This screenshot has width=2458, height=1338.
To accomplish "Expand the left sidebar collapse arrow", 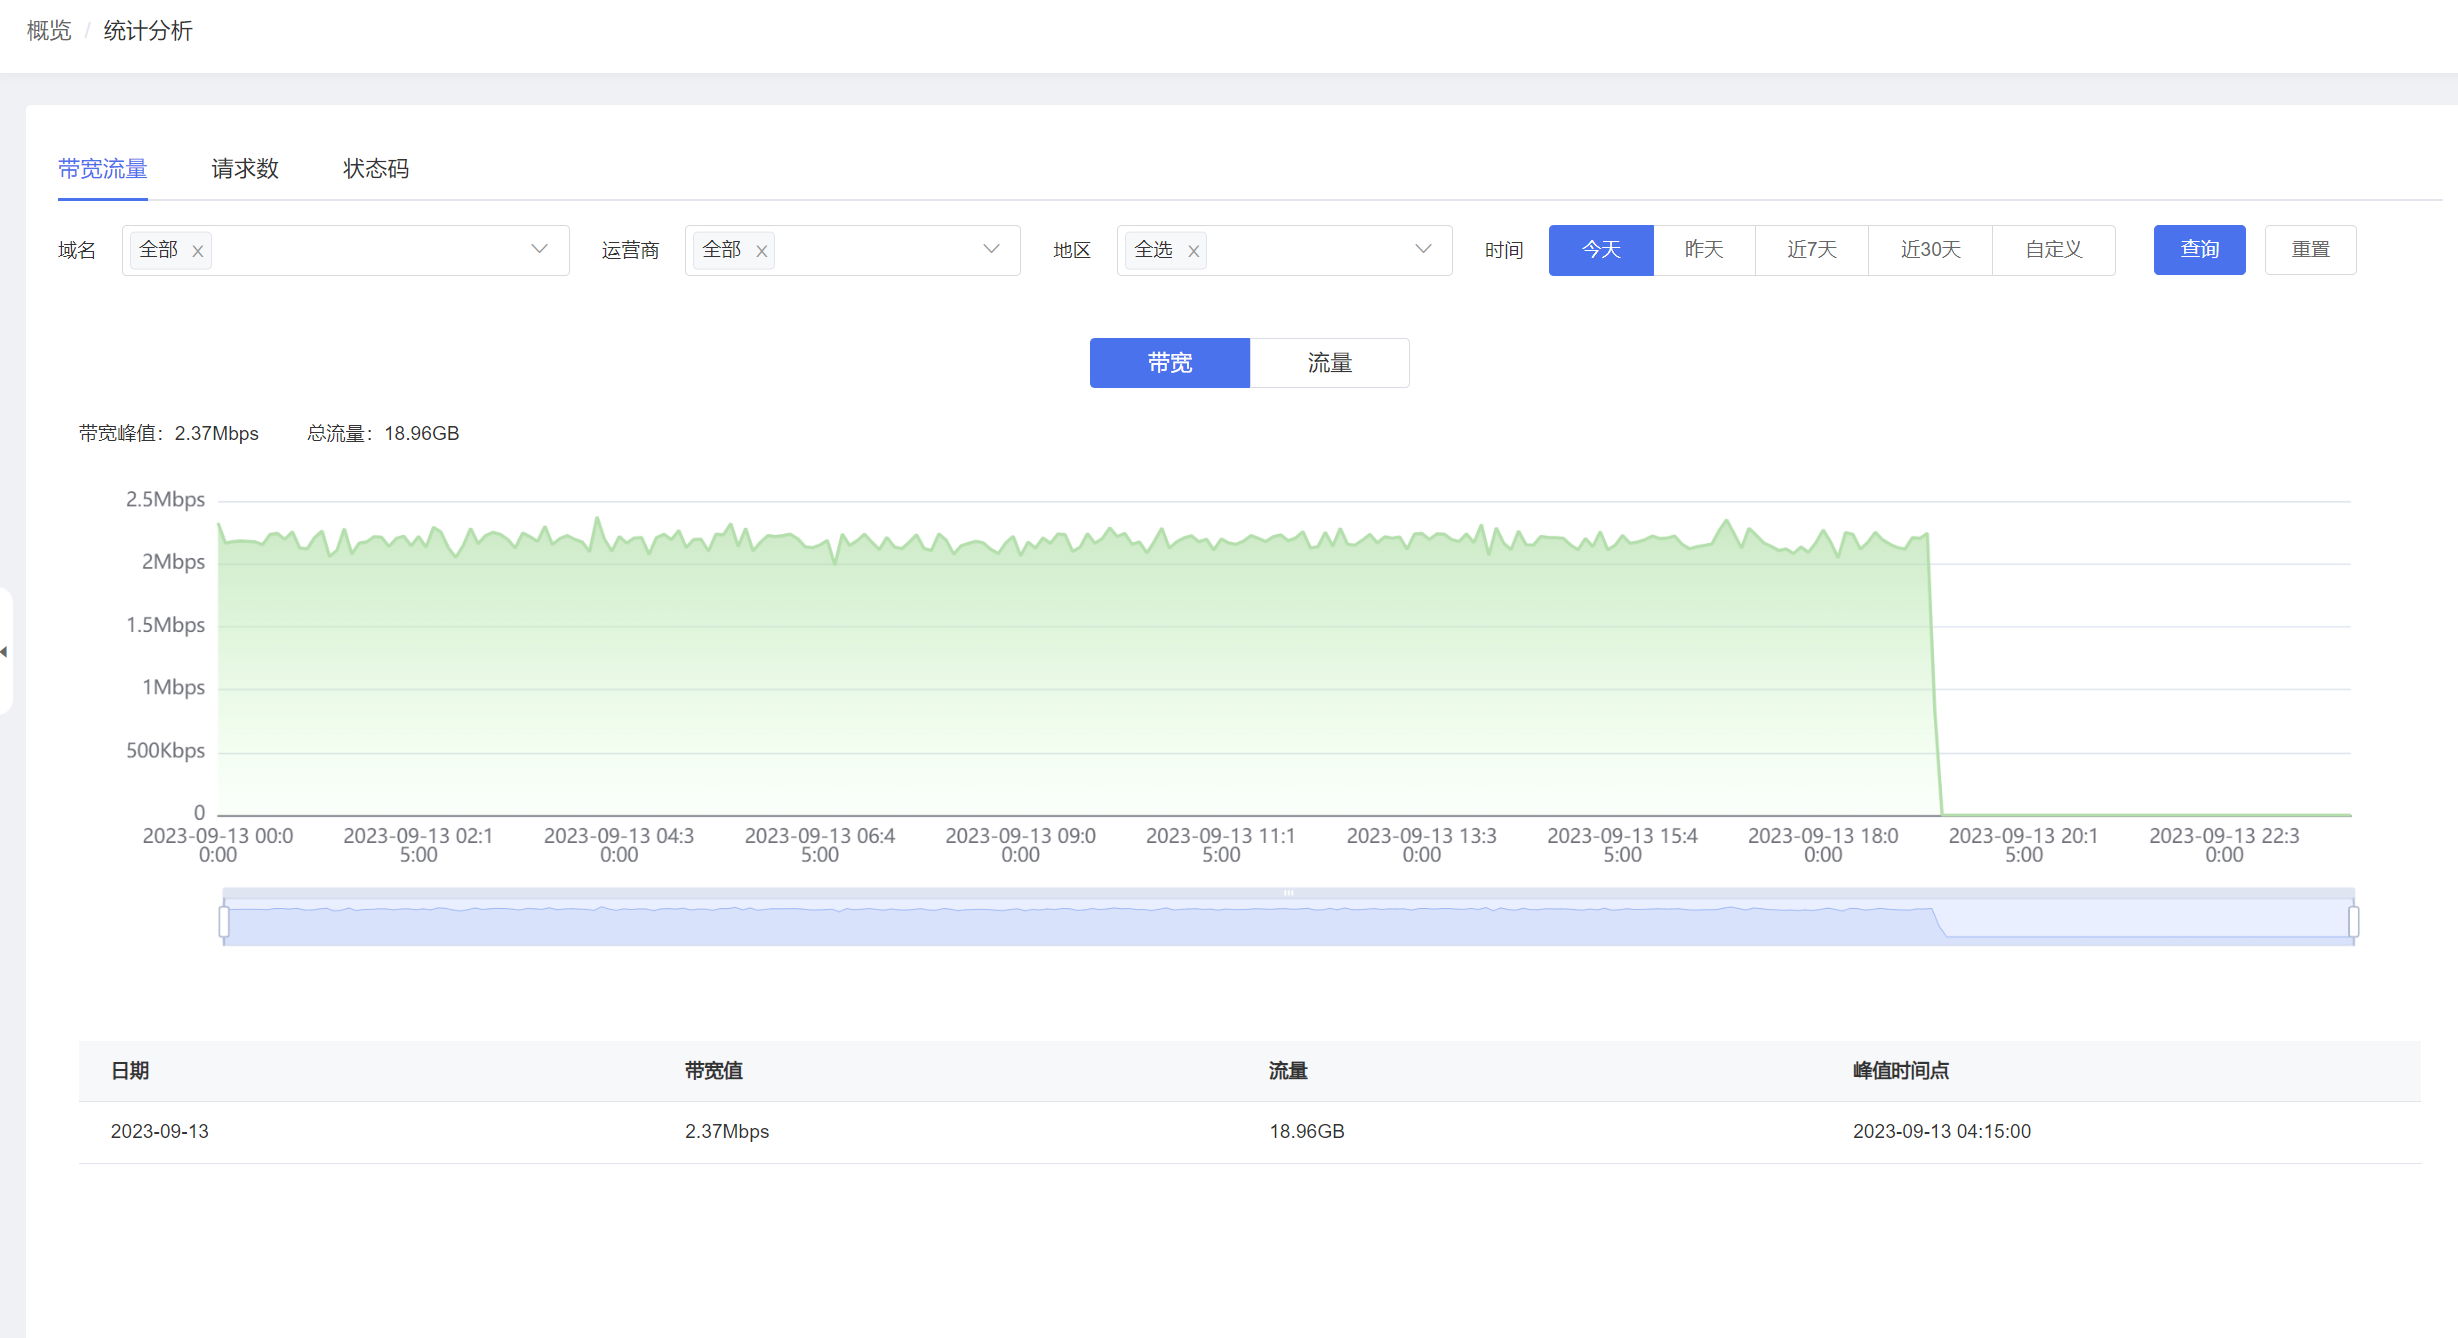I will coord(4,652).
